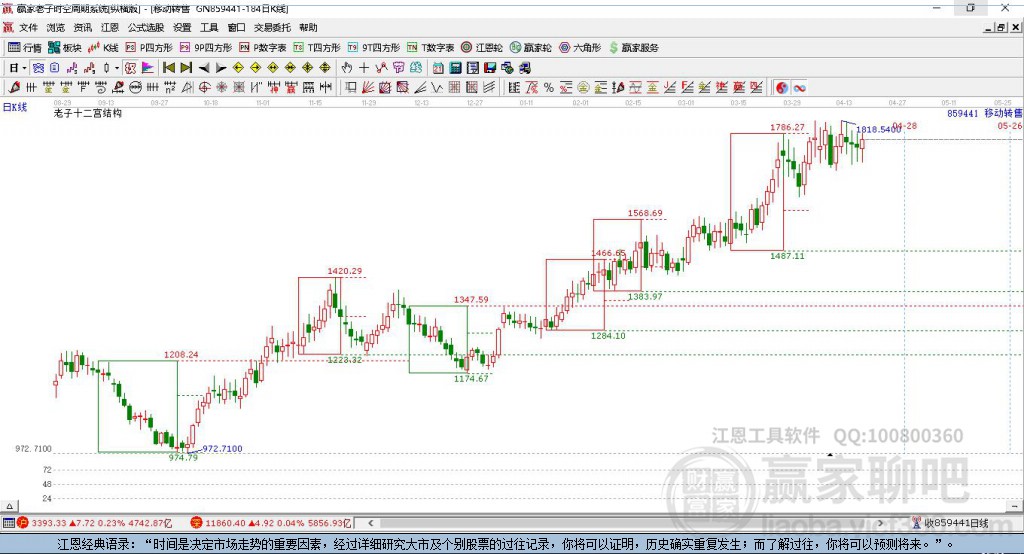Click the 859441 移动转售 stock name
Viewport: 1024px width, 554px height.
pos(984,113)
